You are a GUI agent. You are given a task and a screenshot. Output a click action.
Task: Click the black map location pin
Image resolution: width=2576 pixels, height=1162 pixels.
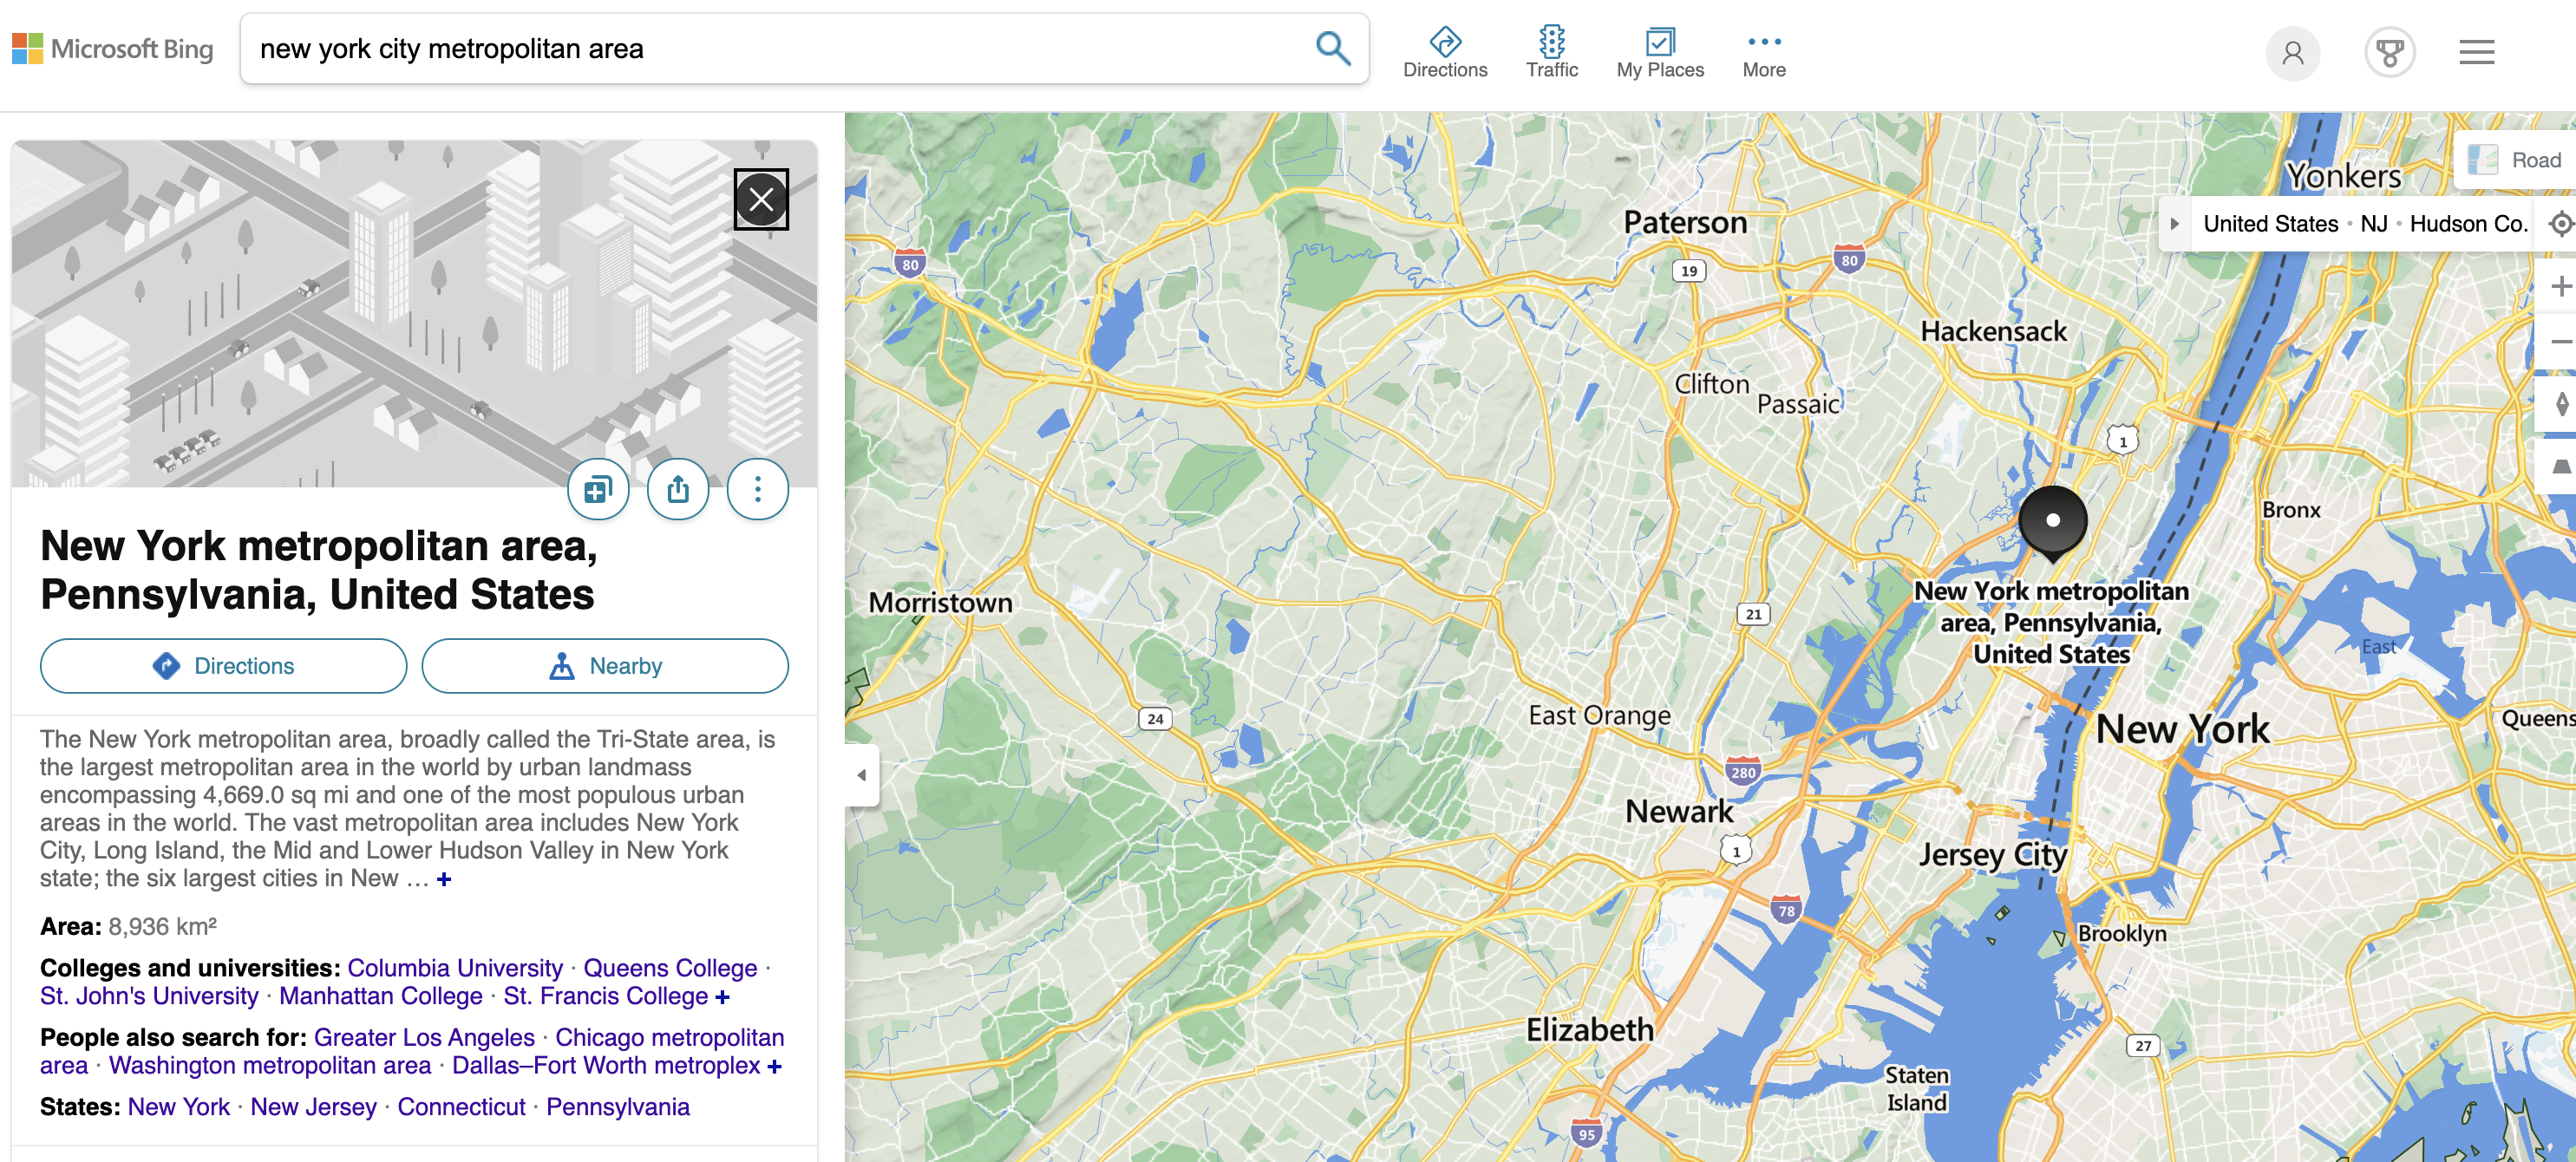(x=2052, y=522)
